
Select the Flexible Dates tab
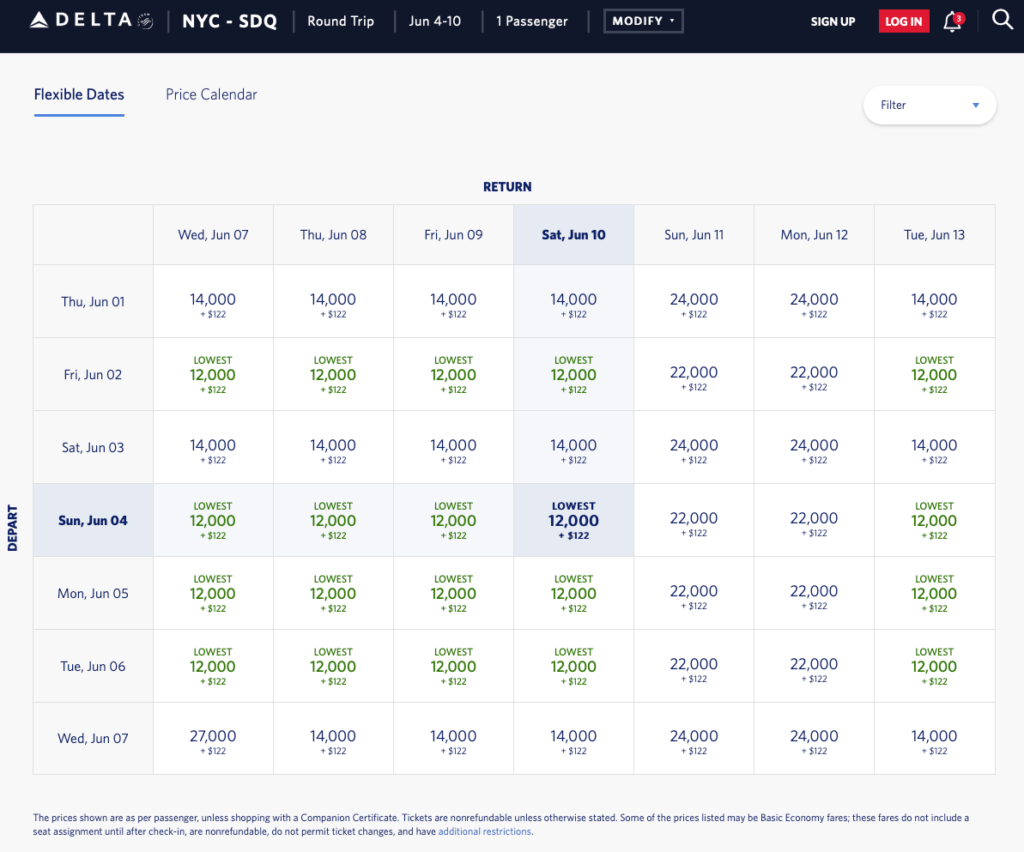point(79,95)
